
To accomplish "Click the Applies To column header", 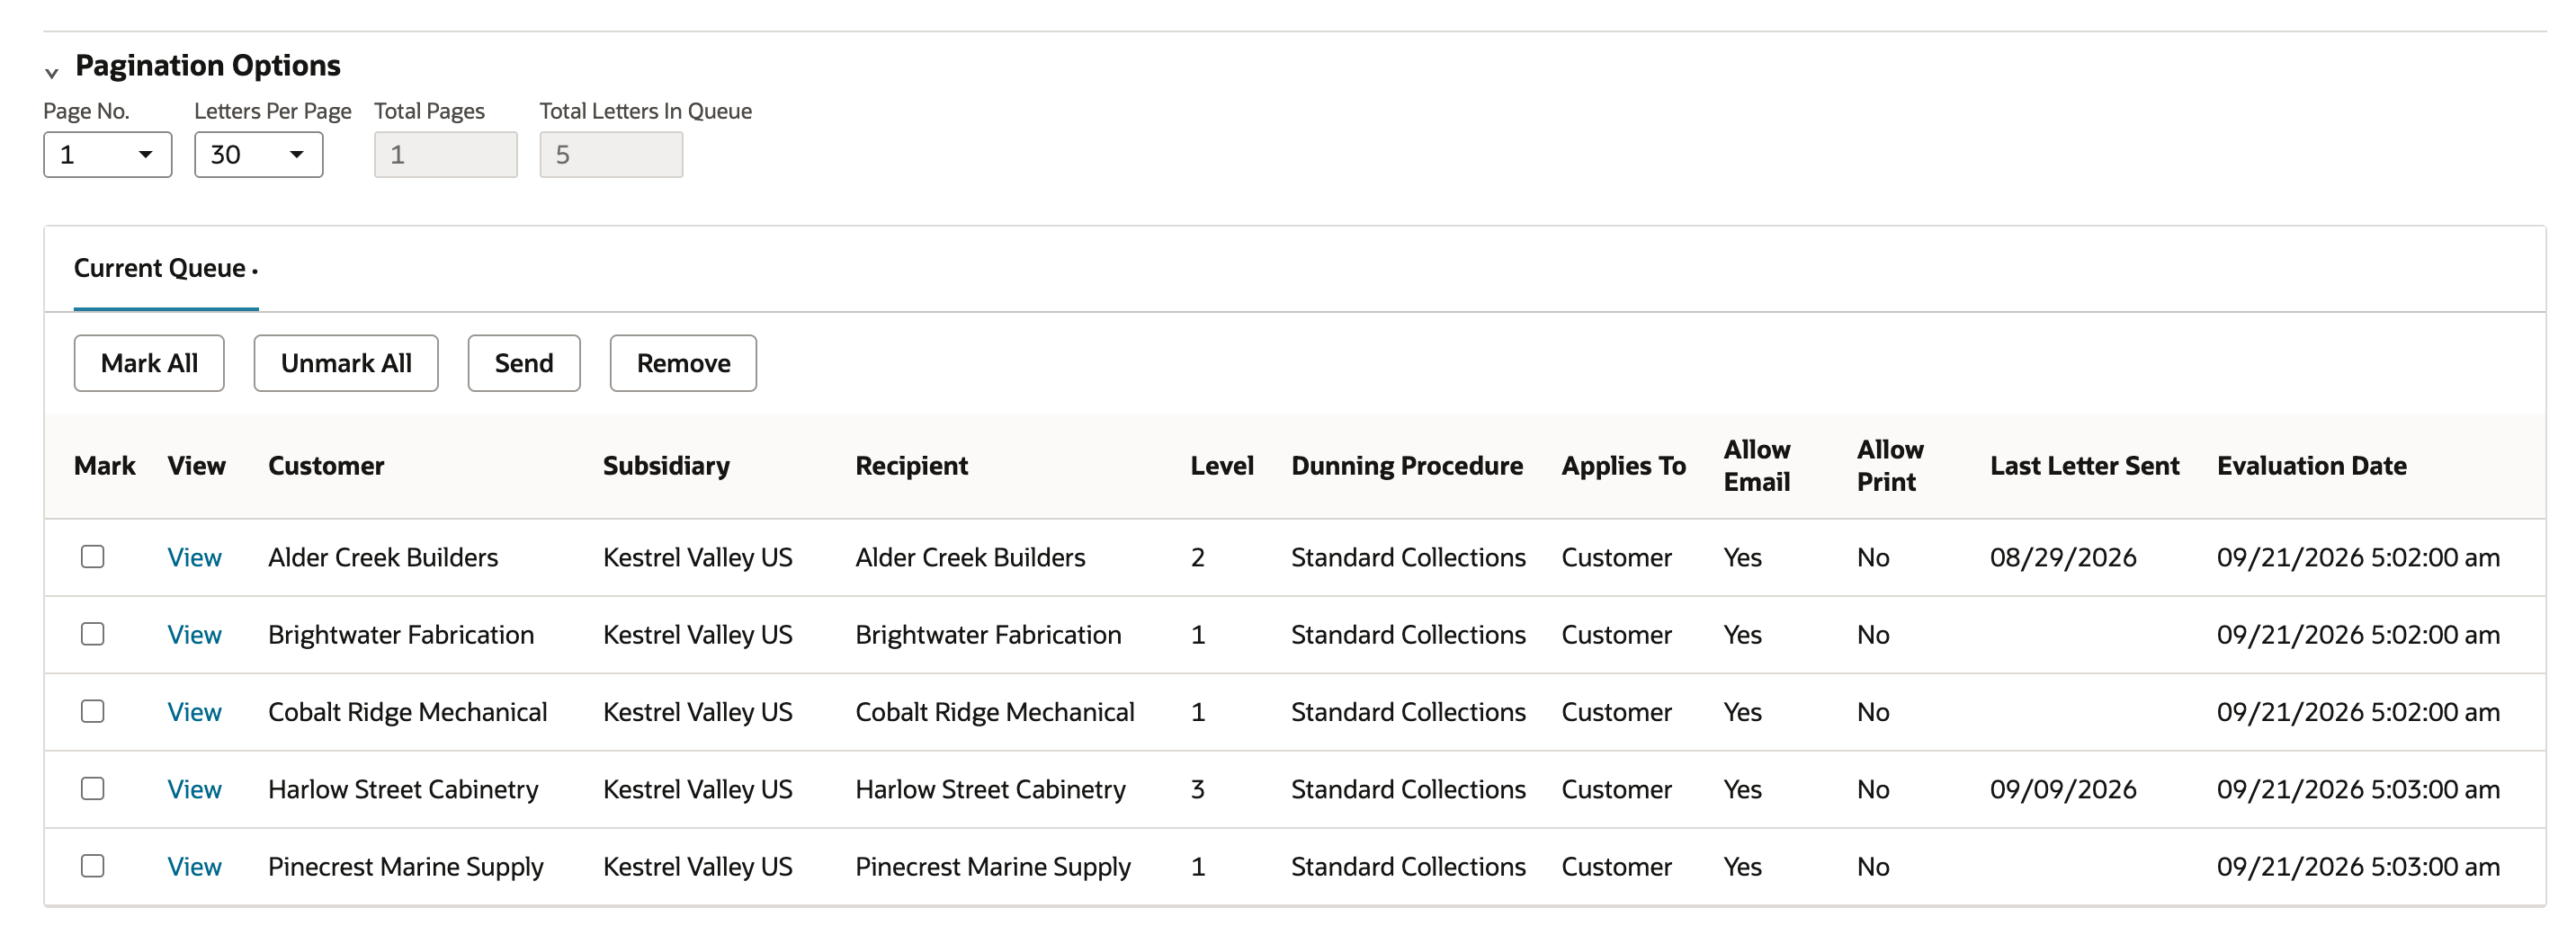I will (1623, 466).
